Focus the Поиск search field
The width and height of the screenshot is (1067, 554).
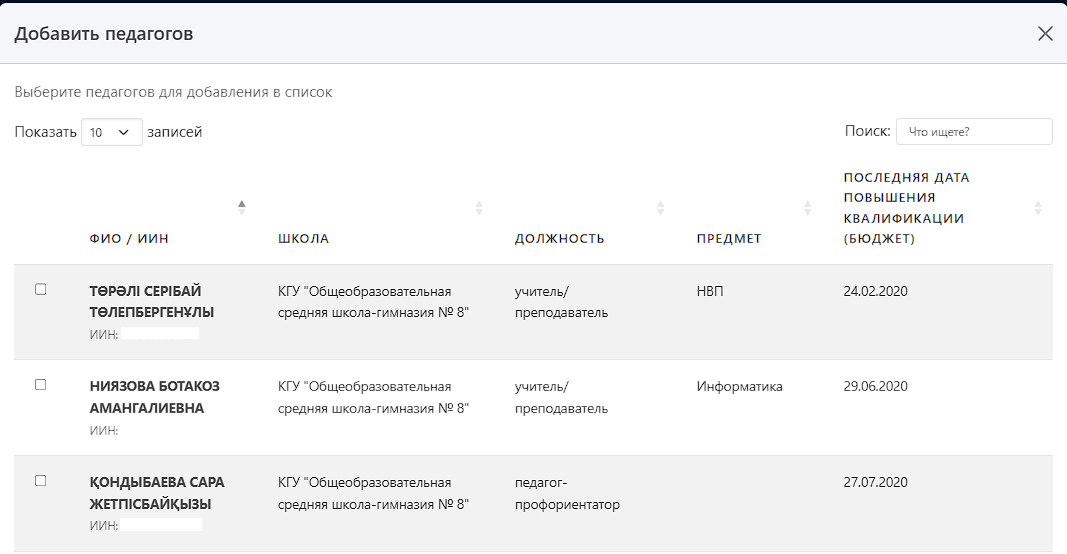pyautogui.click(x=973, y=132)
